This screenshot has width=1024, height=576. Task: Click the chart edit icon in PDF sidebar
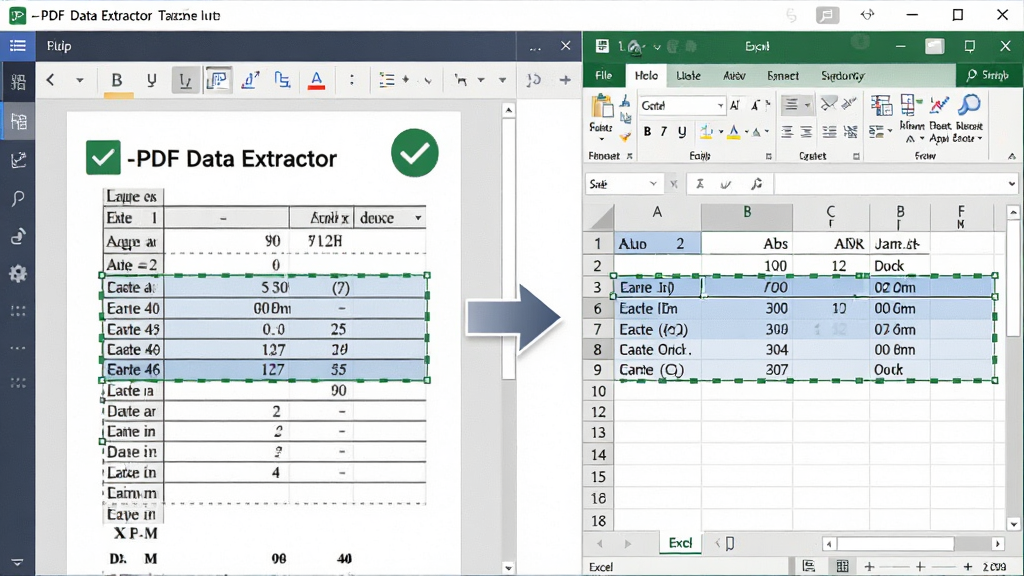(18, 160)
